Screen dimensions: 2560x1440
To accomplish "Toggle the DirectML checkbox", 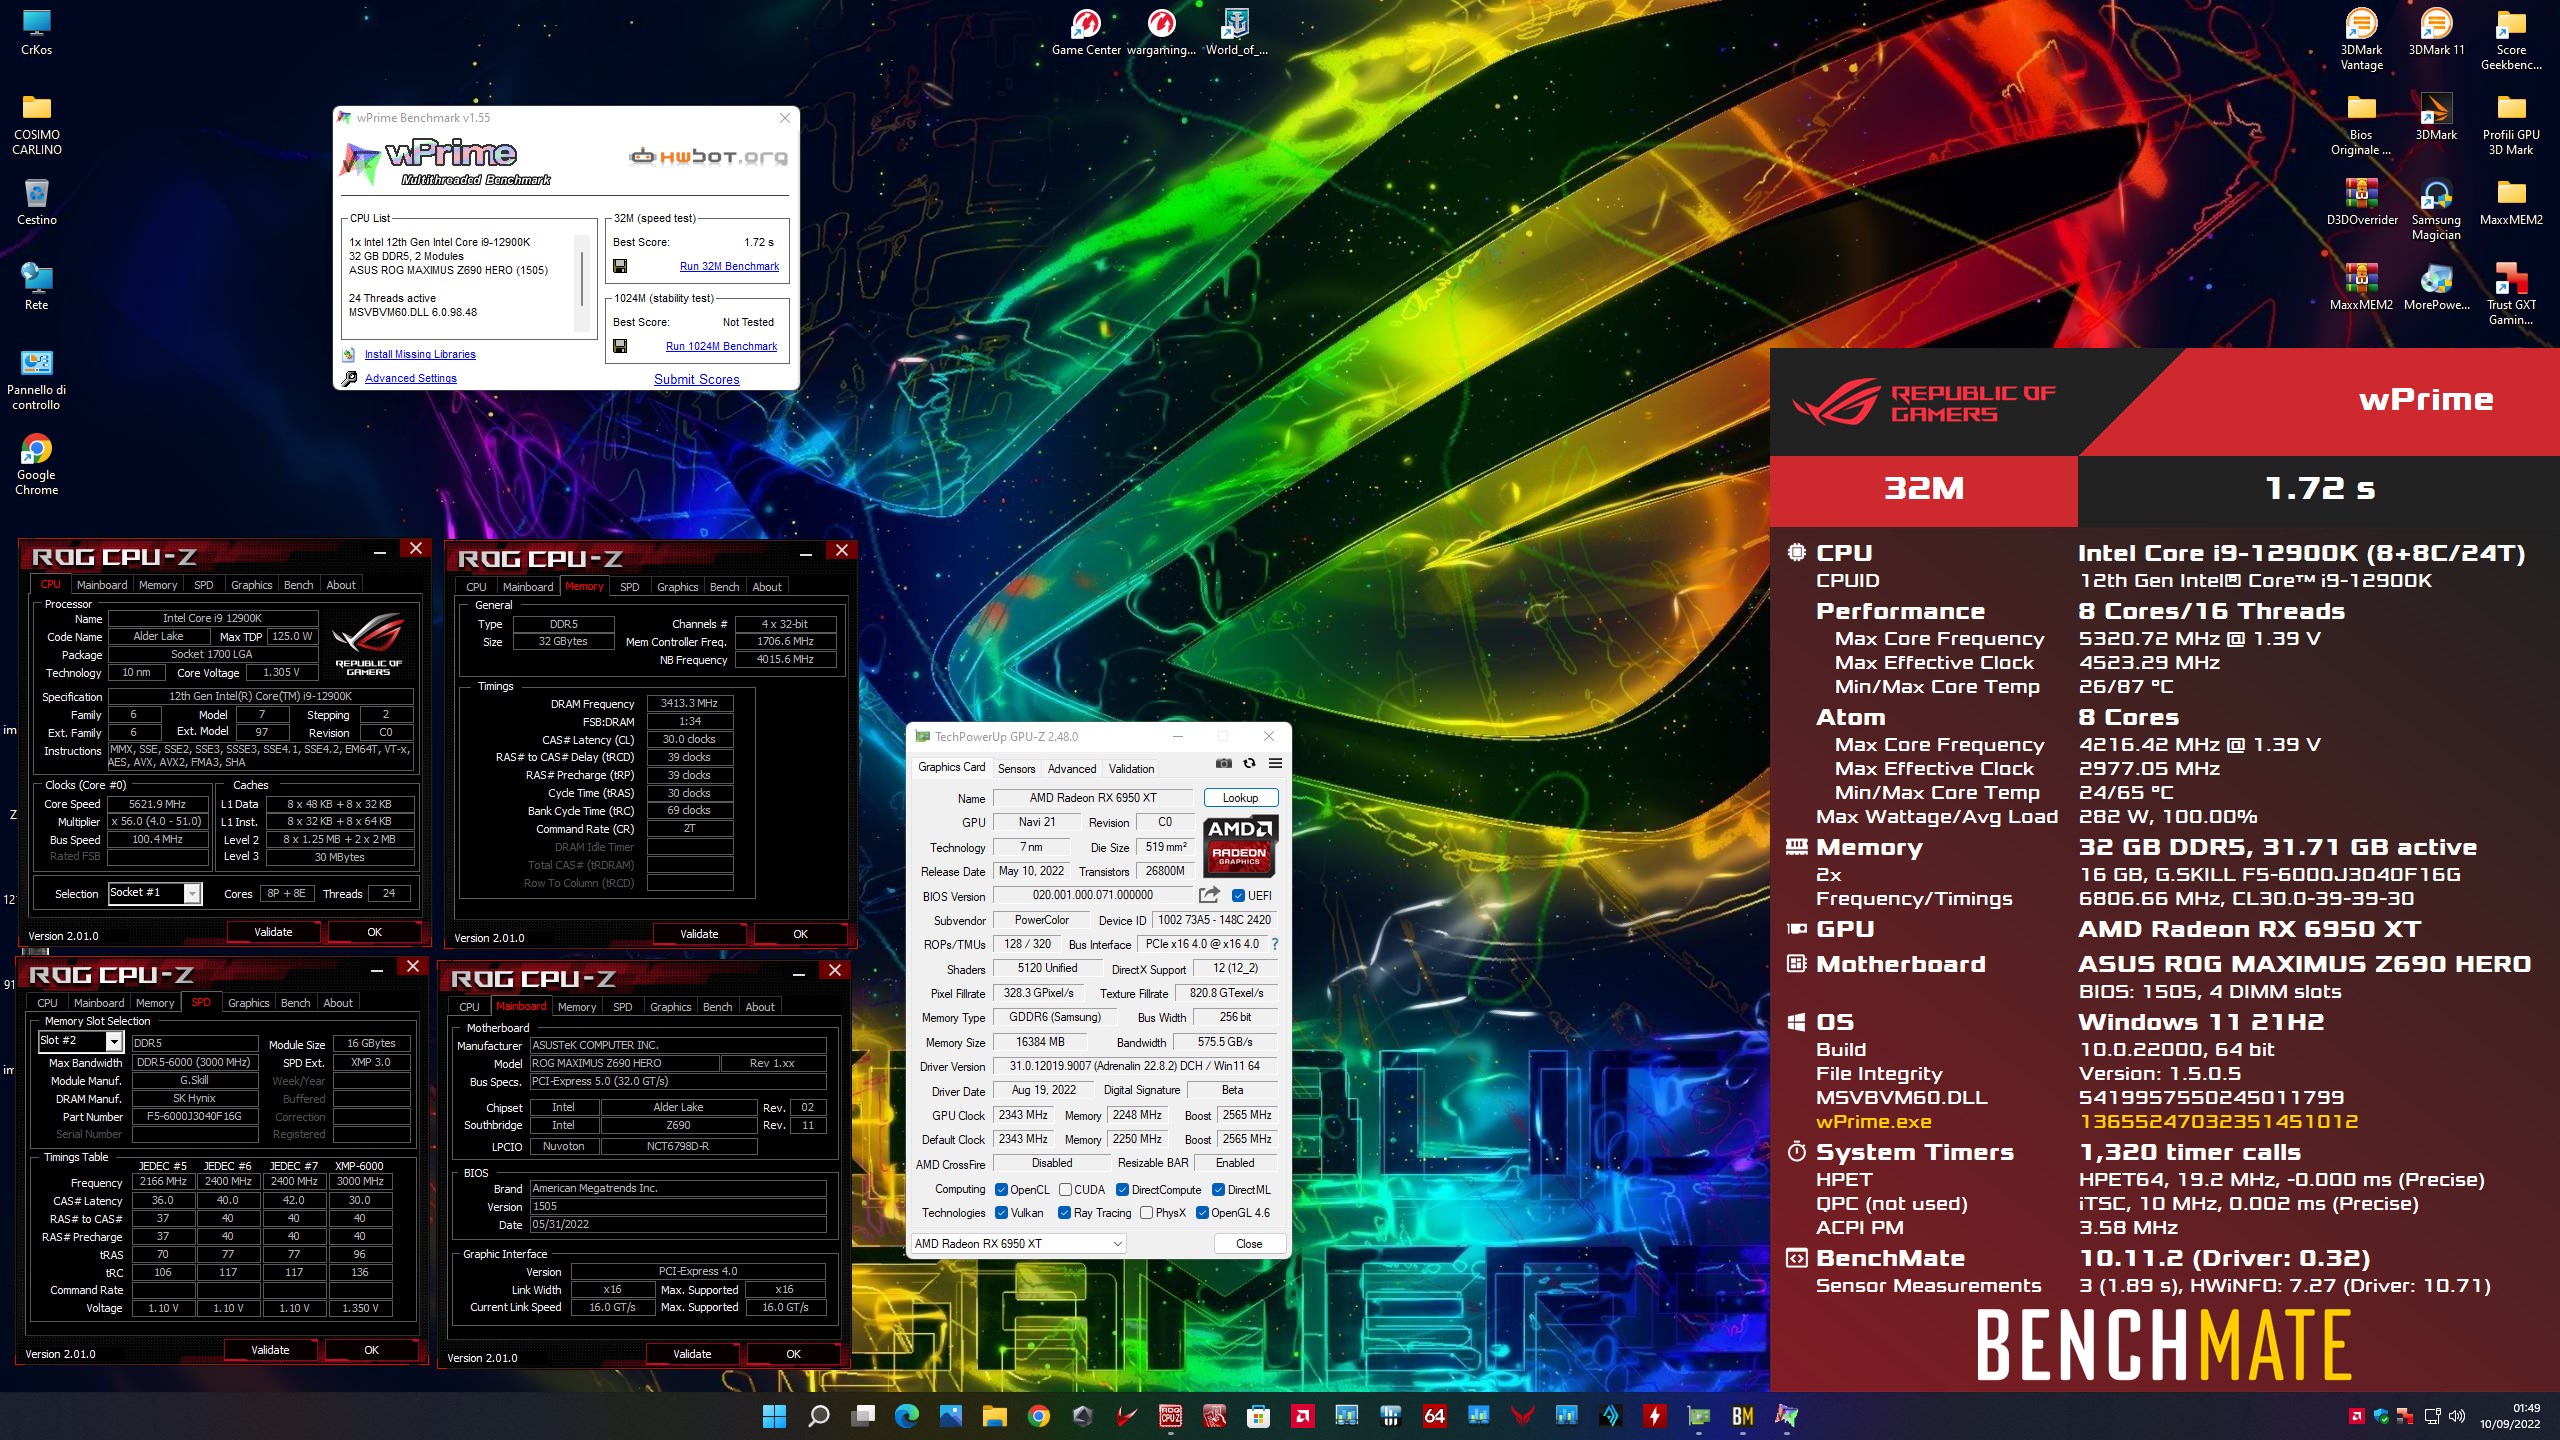I will point(1218,1189).
